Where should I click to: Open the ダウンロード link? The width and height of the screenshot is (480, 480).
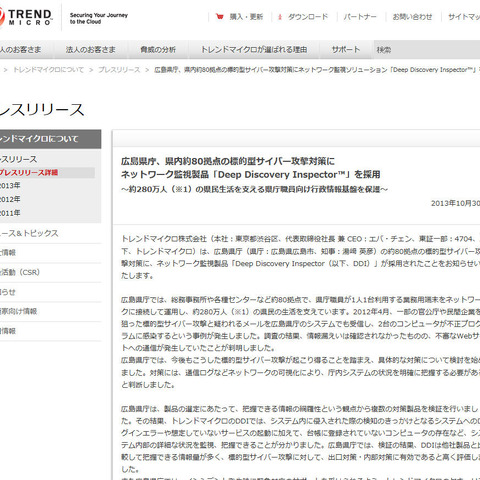coord(308,17)
